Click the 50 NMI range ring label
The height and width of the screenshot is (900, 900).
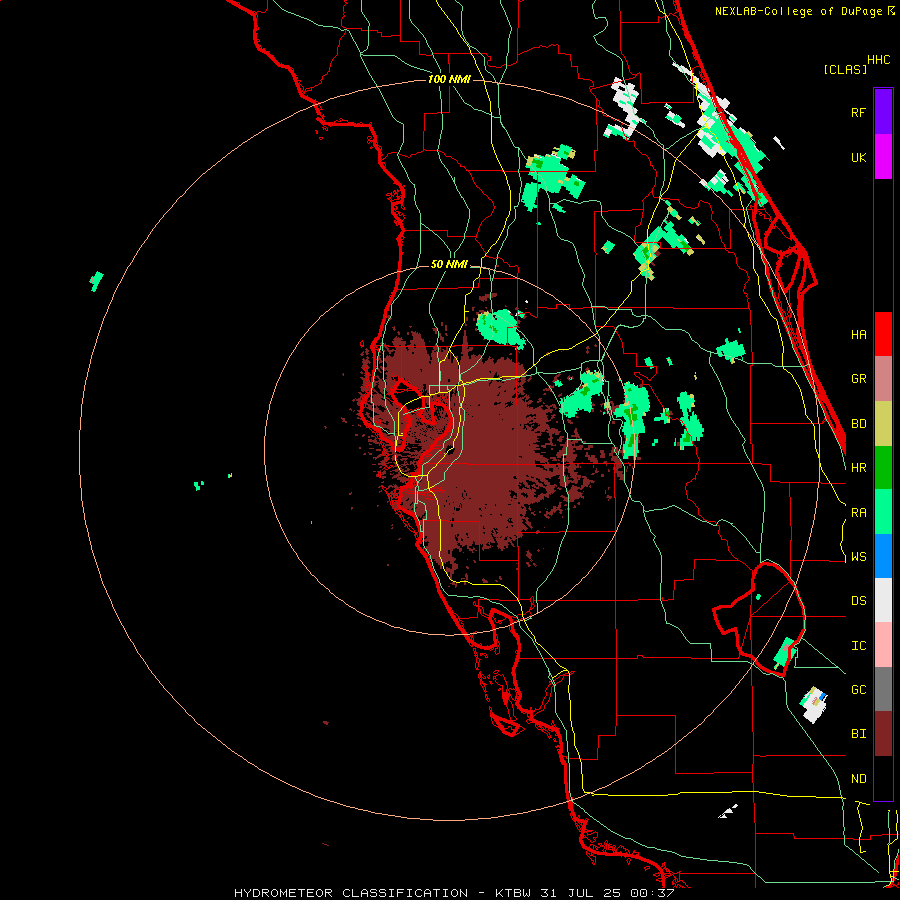tap(449, 264)
